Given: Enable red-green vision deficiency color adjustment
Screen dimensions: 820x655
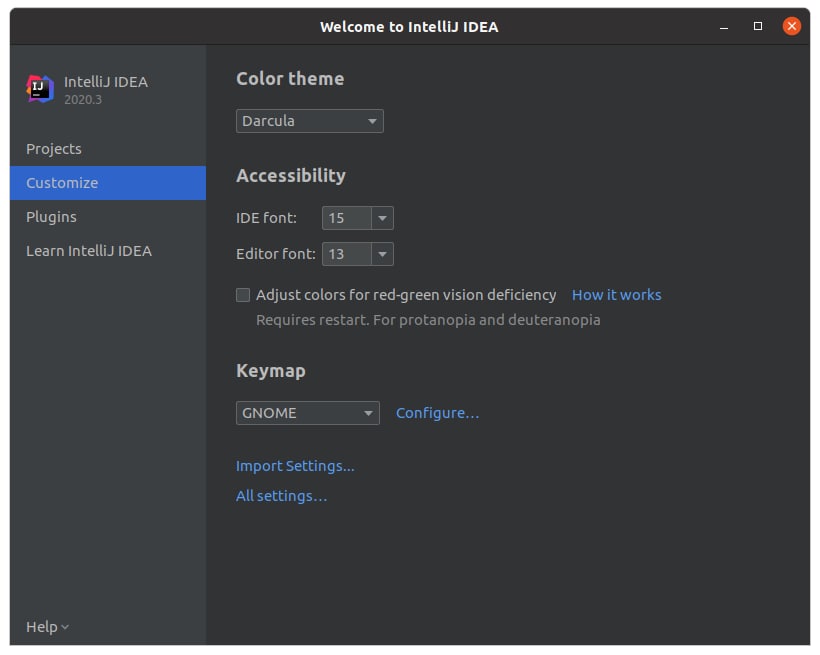Looking at the screenshot, I should 243,295.
